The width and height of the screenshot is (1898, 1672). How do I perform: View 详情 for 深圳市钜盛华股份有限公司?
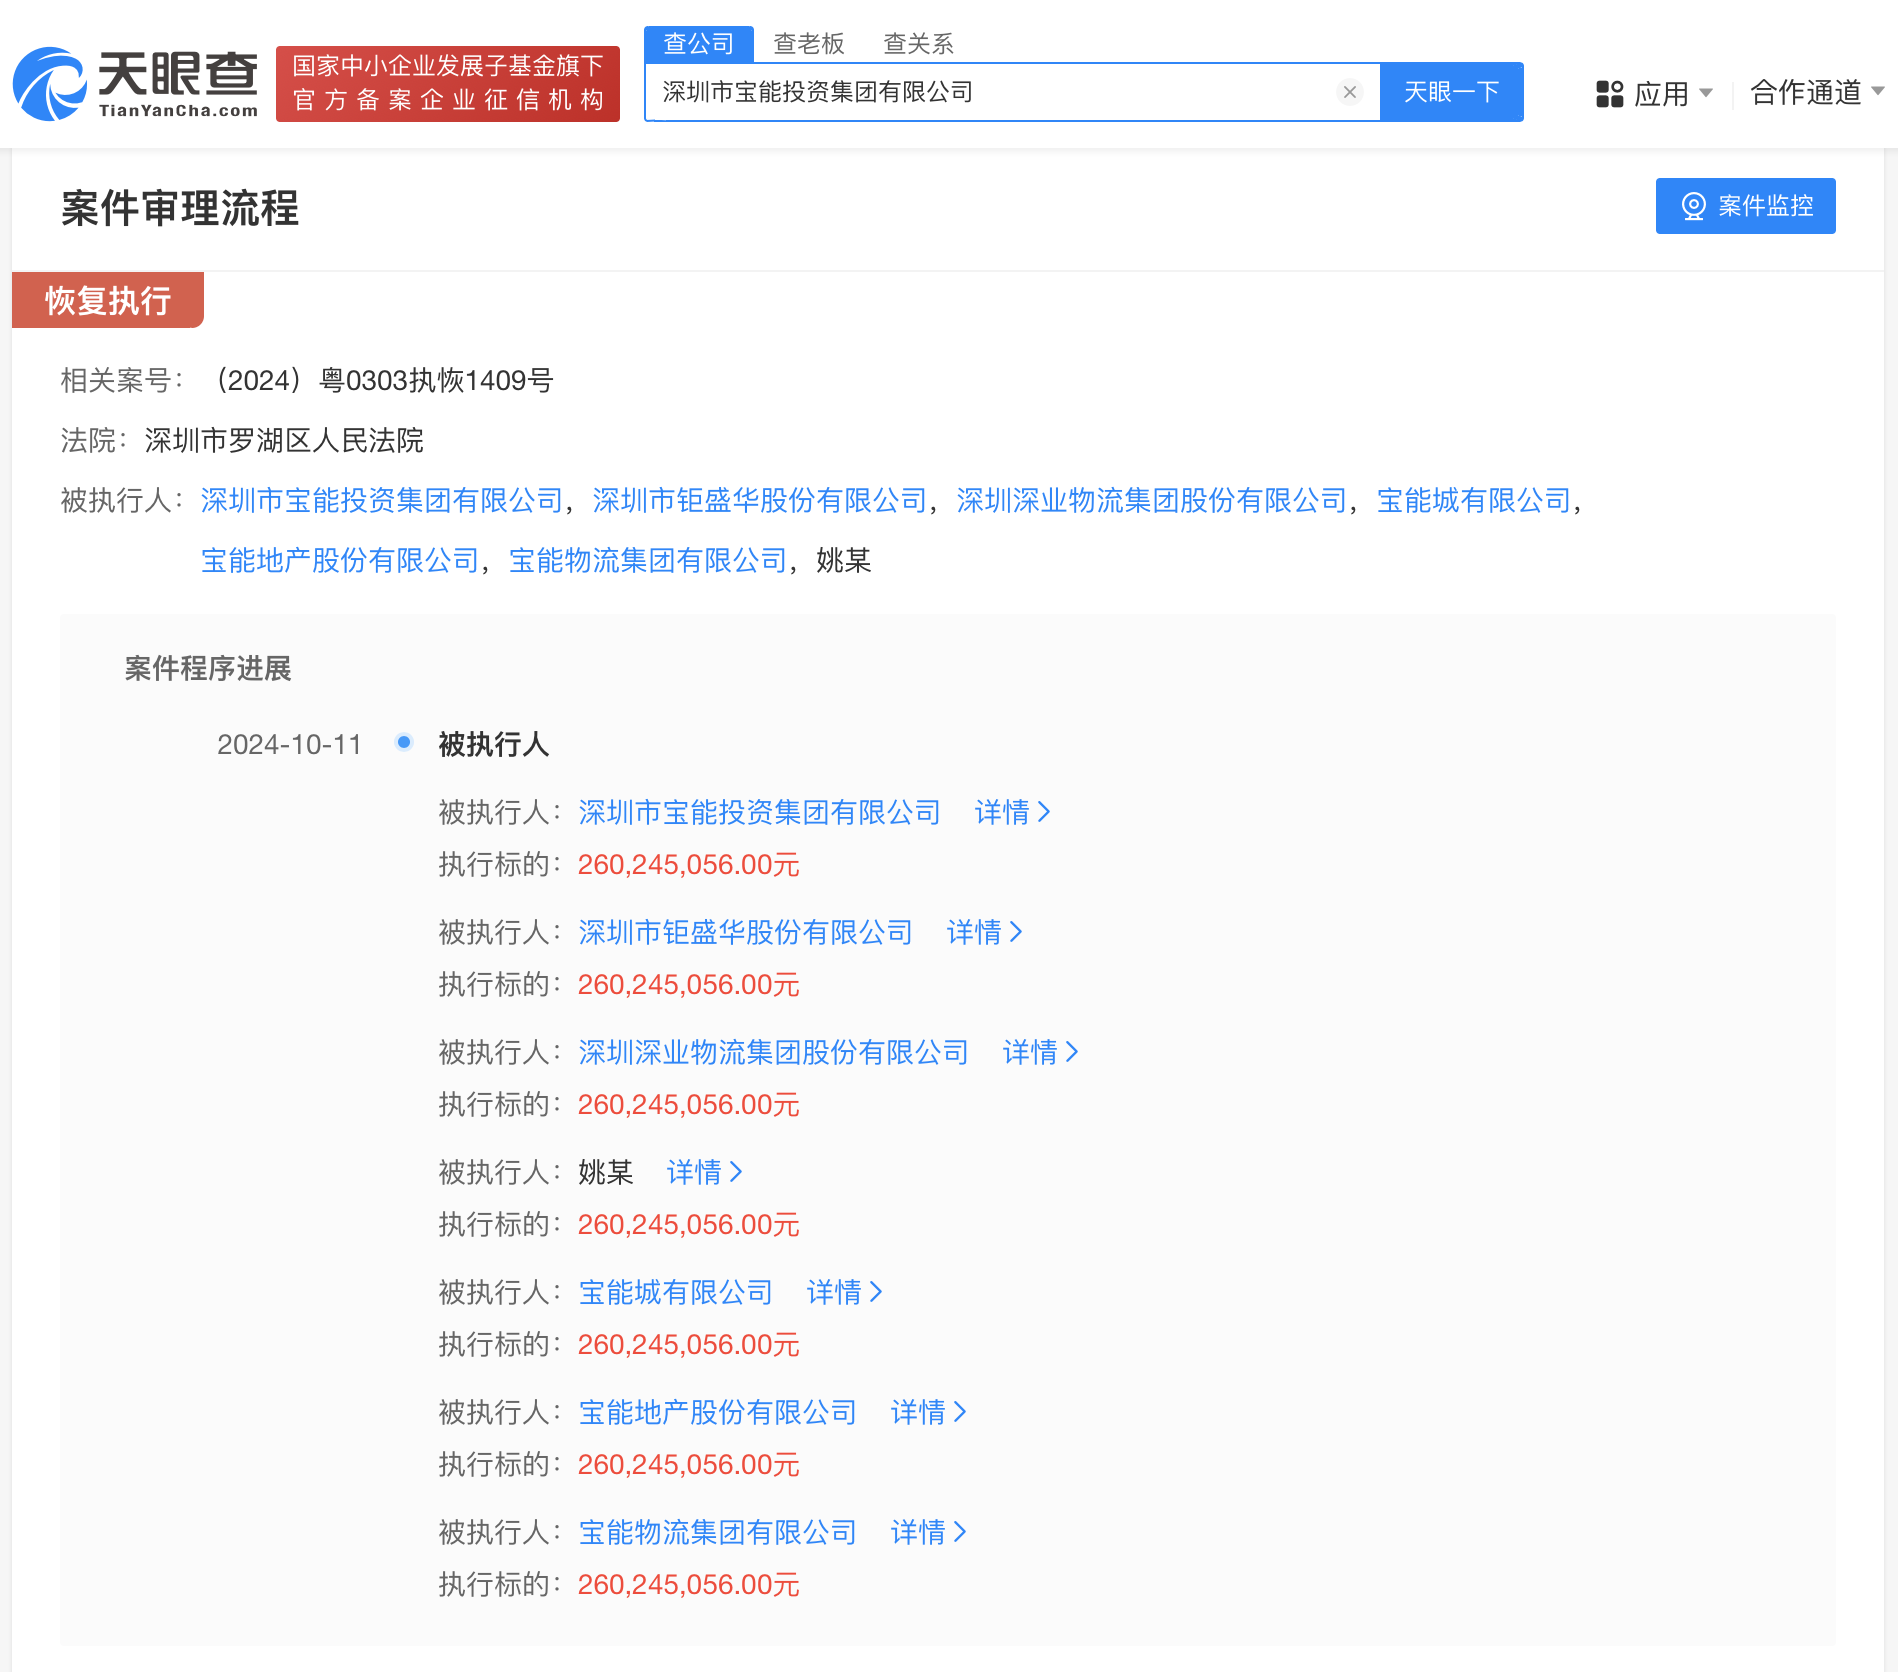(x=984, y=932)
